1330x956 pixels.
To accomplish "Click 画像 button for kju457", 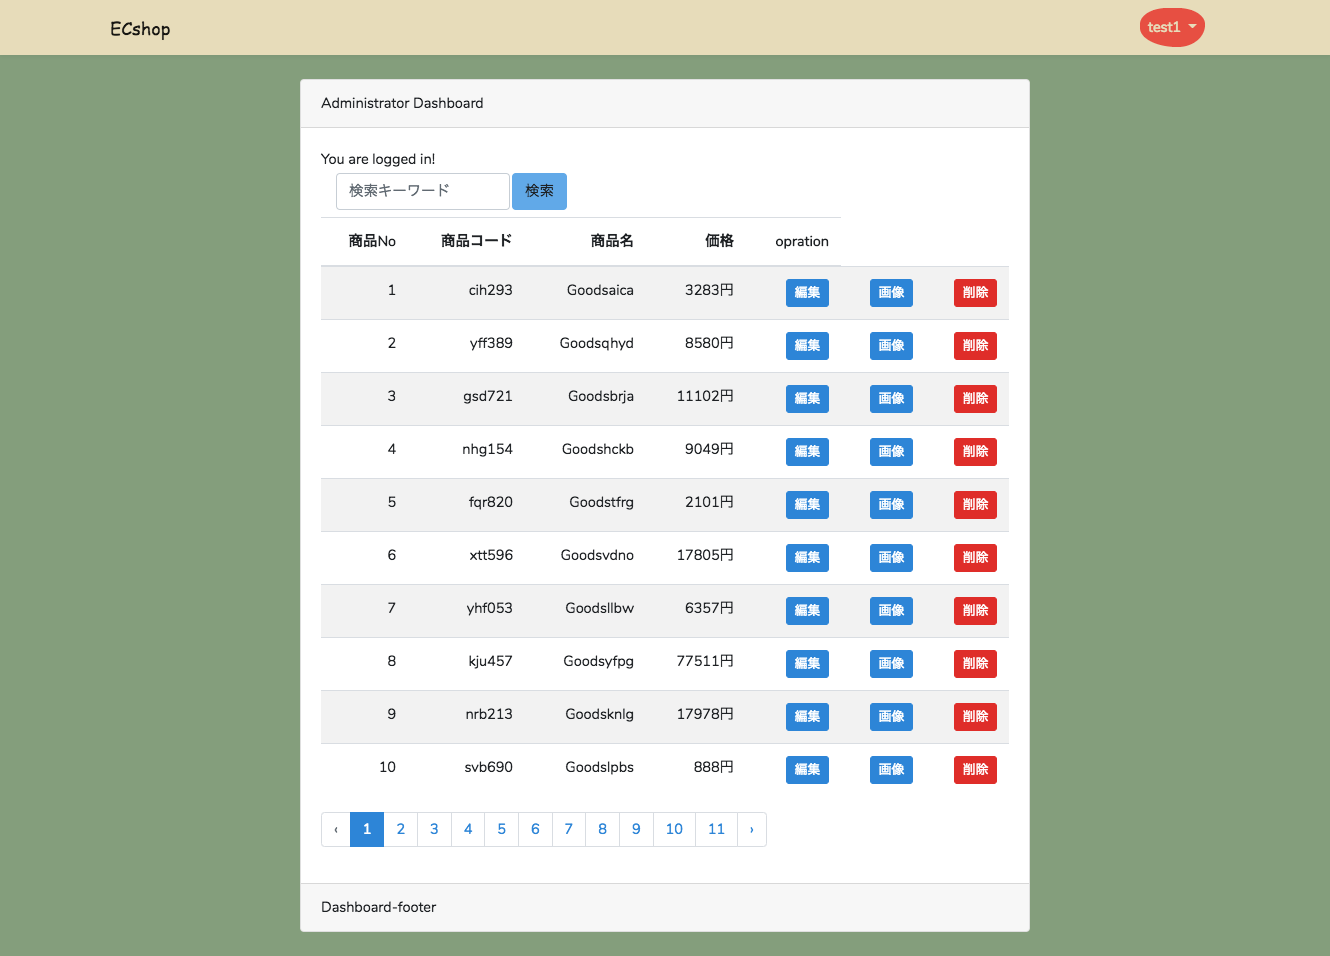I will coord(890,663).
